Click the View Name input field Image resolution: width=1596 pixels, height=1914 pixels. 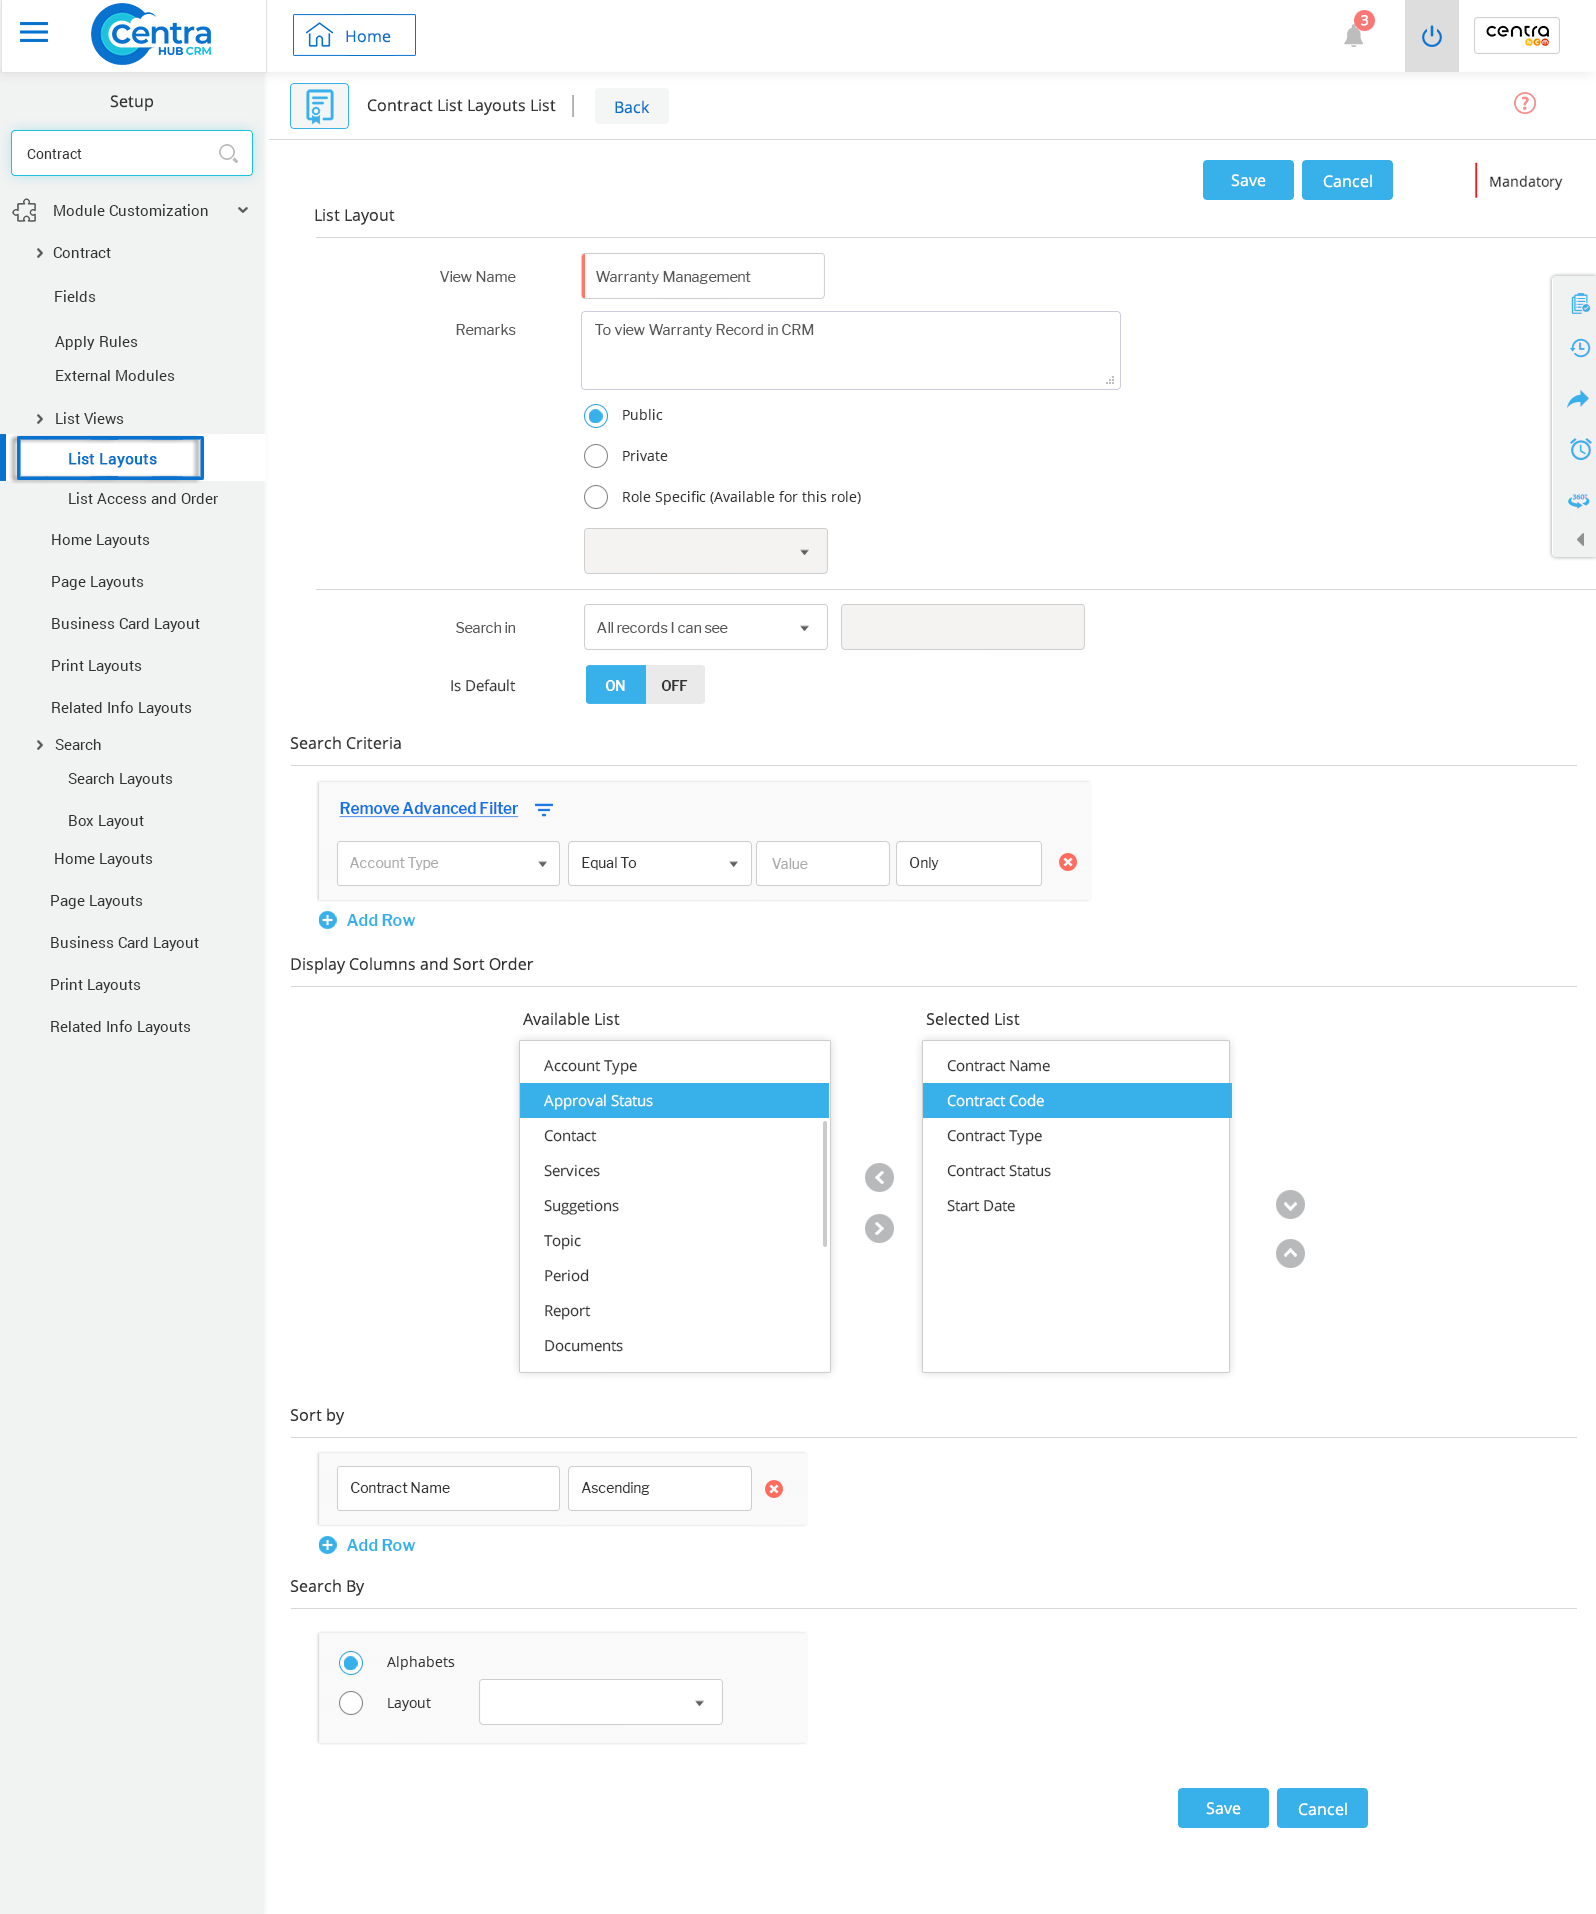pos(704,277)
